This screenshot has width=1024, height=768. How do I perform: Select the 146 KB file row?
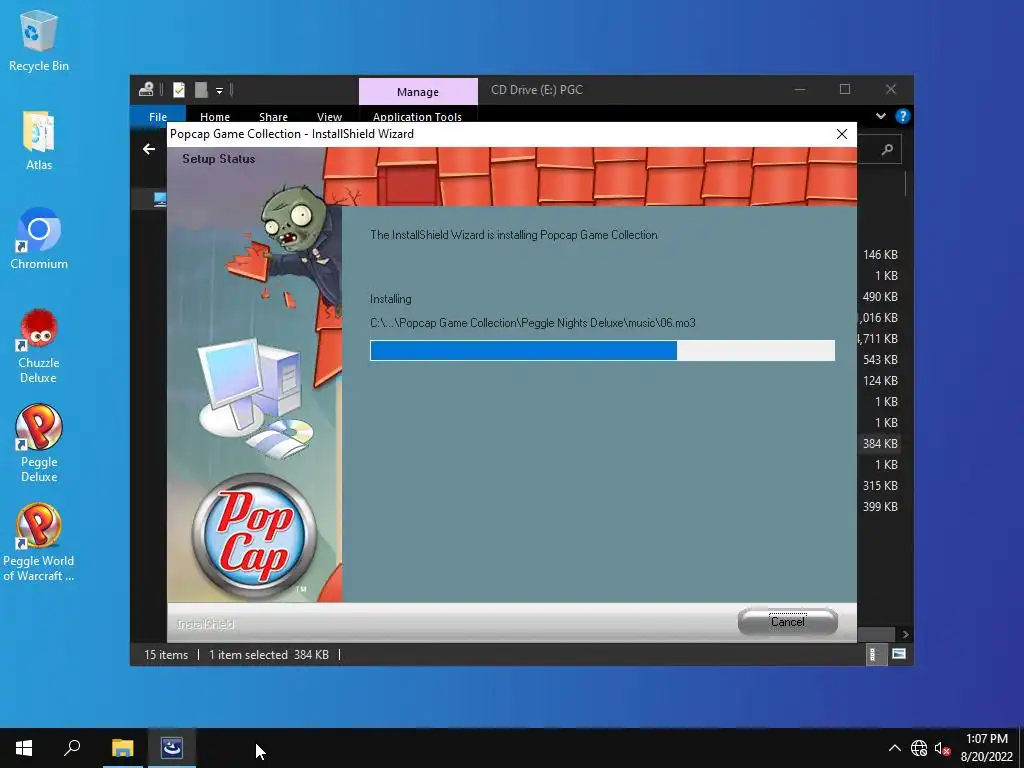880,255
